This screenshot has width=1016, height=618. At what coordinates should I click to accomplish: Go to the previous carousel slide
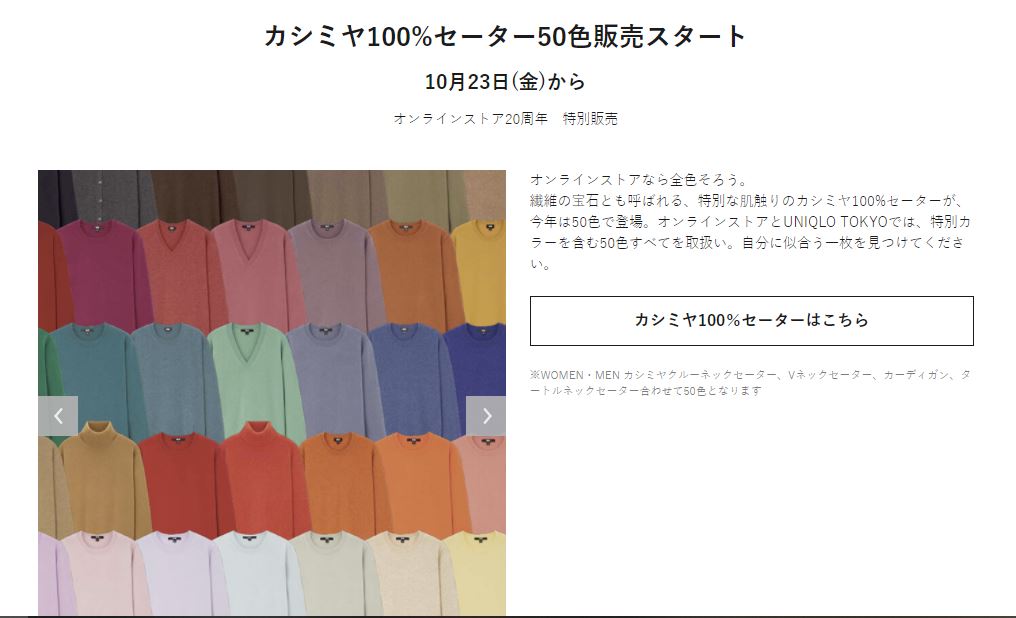click(58, 416)
